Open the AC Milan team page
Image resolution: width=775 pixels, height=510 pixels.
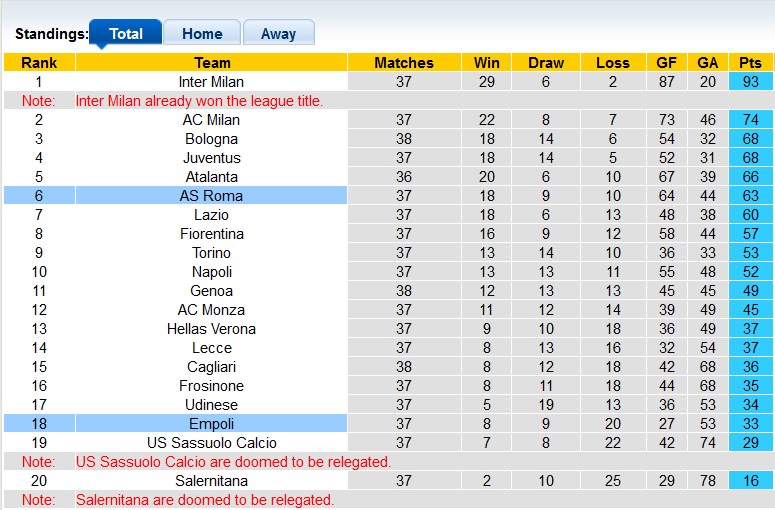(x=211, y=120)
